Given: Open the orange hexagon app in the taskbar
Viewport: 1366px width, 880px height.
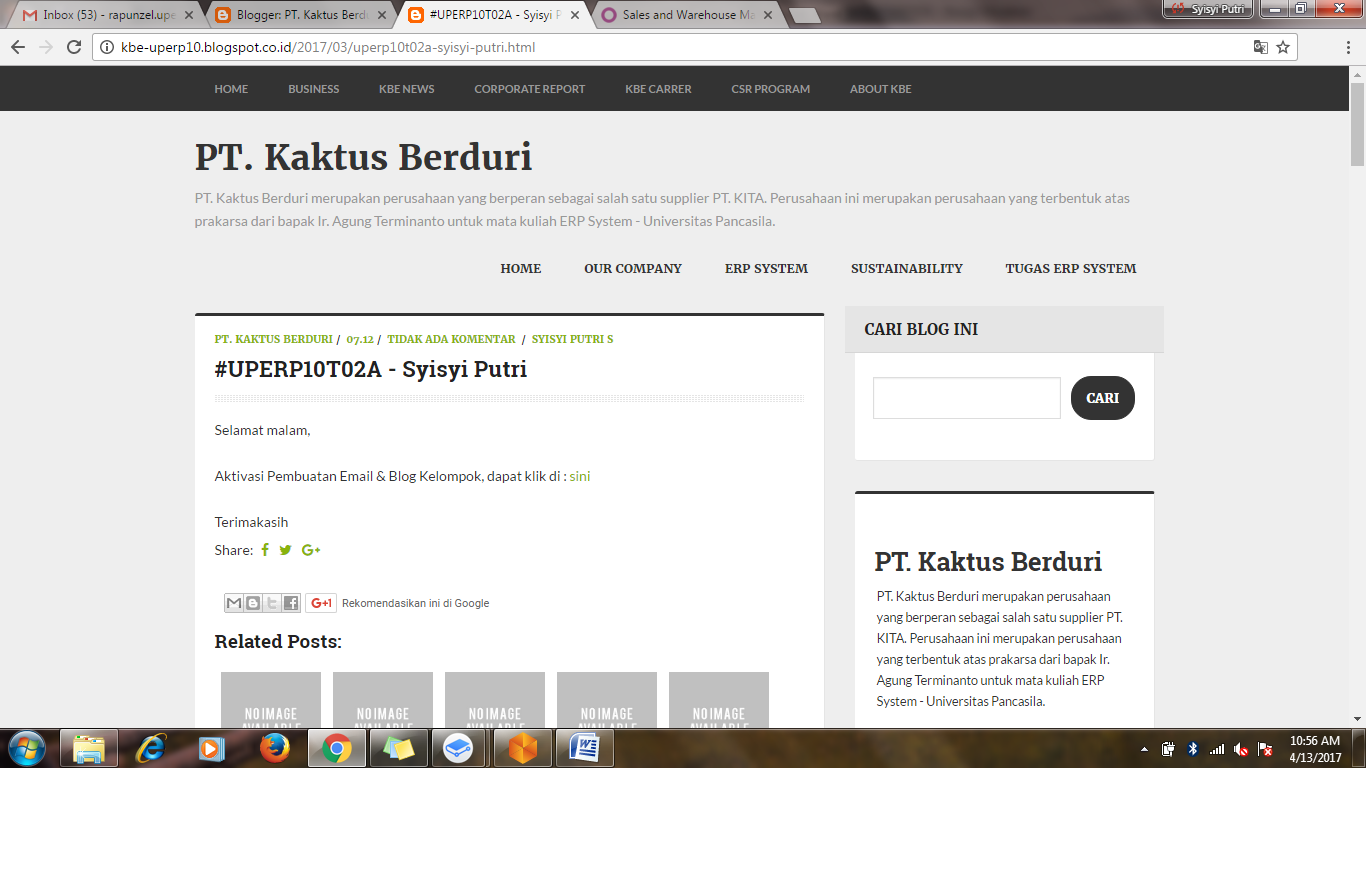Looking at the screenshot, I should pos(523,748).
